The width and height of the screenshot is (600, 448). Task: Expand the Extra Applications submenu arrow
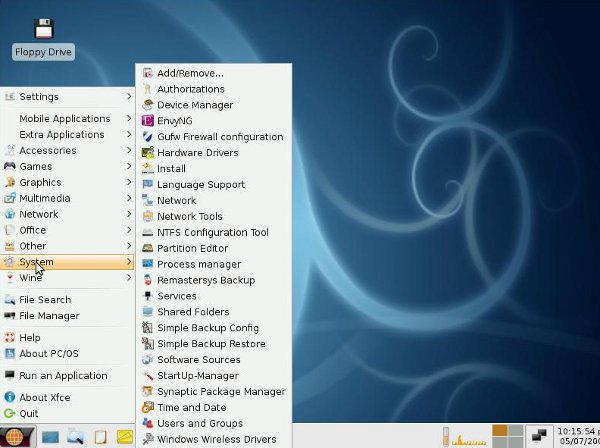pyautogui.click(x=129, y=134)
